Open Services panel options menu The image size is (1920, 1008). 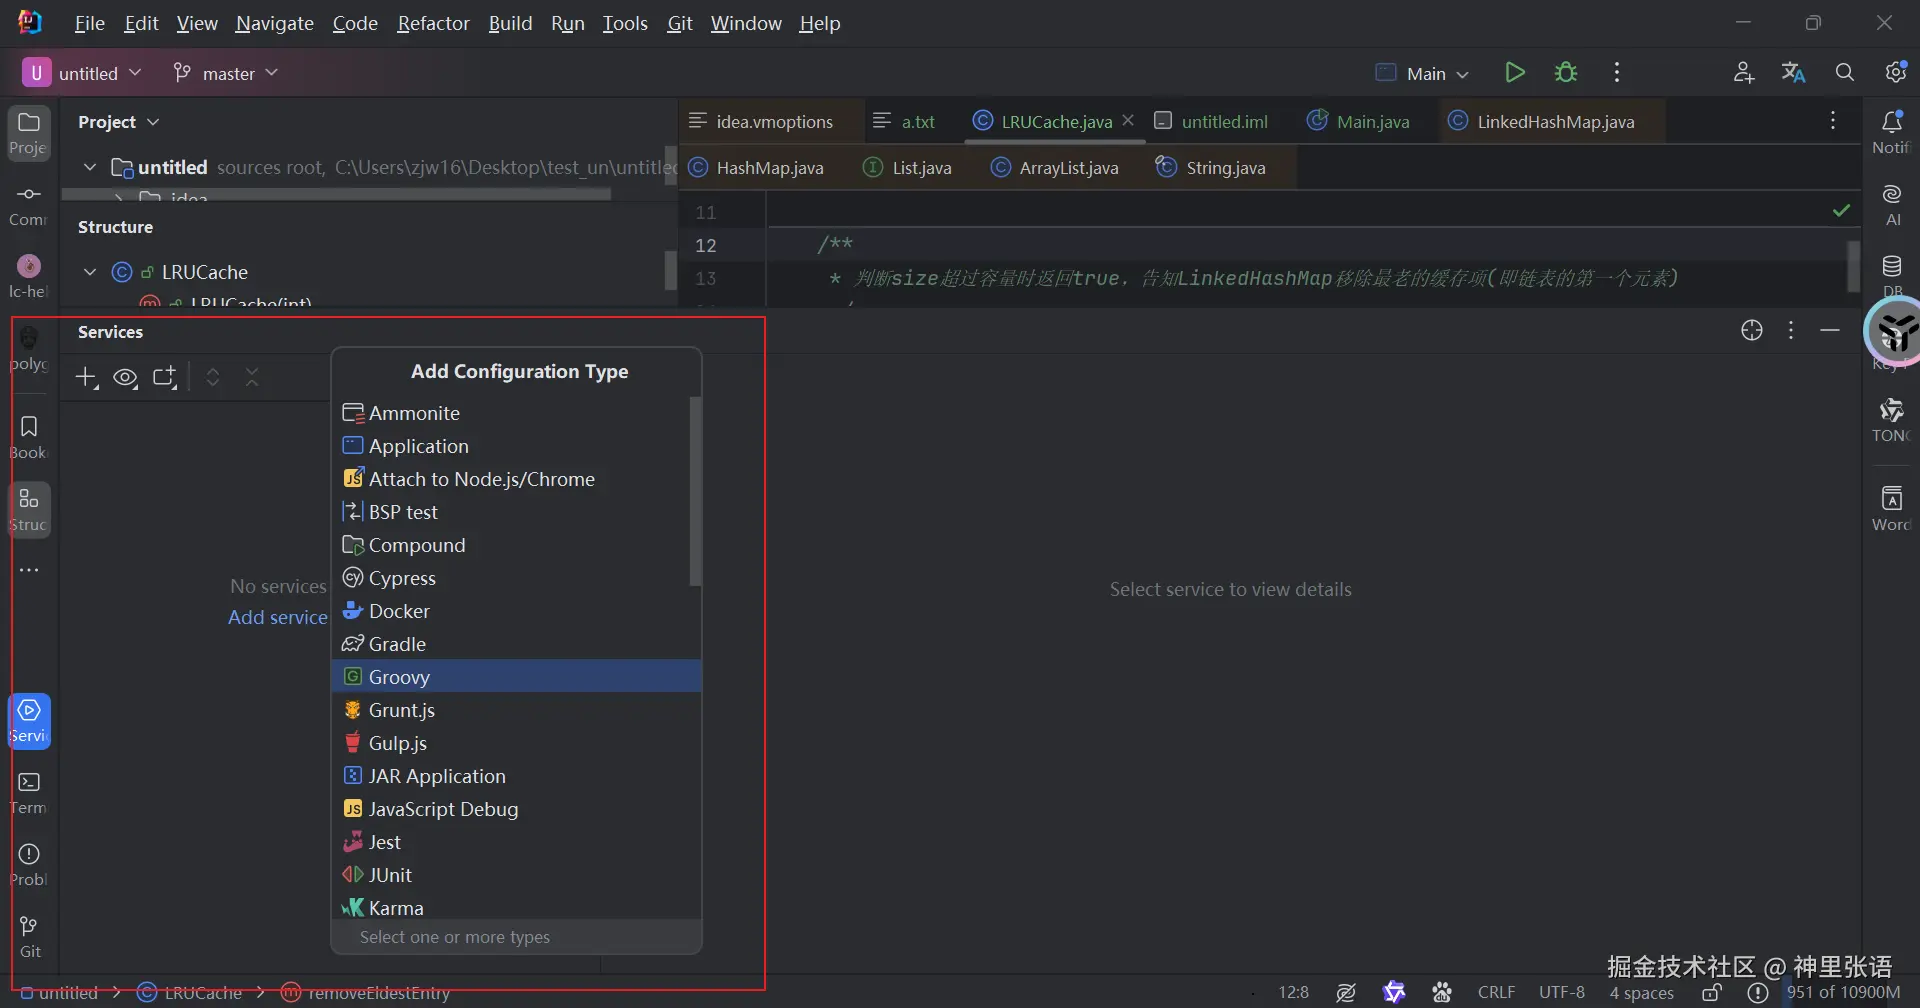point(1791,331)
